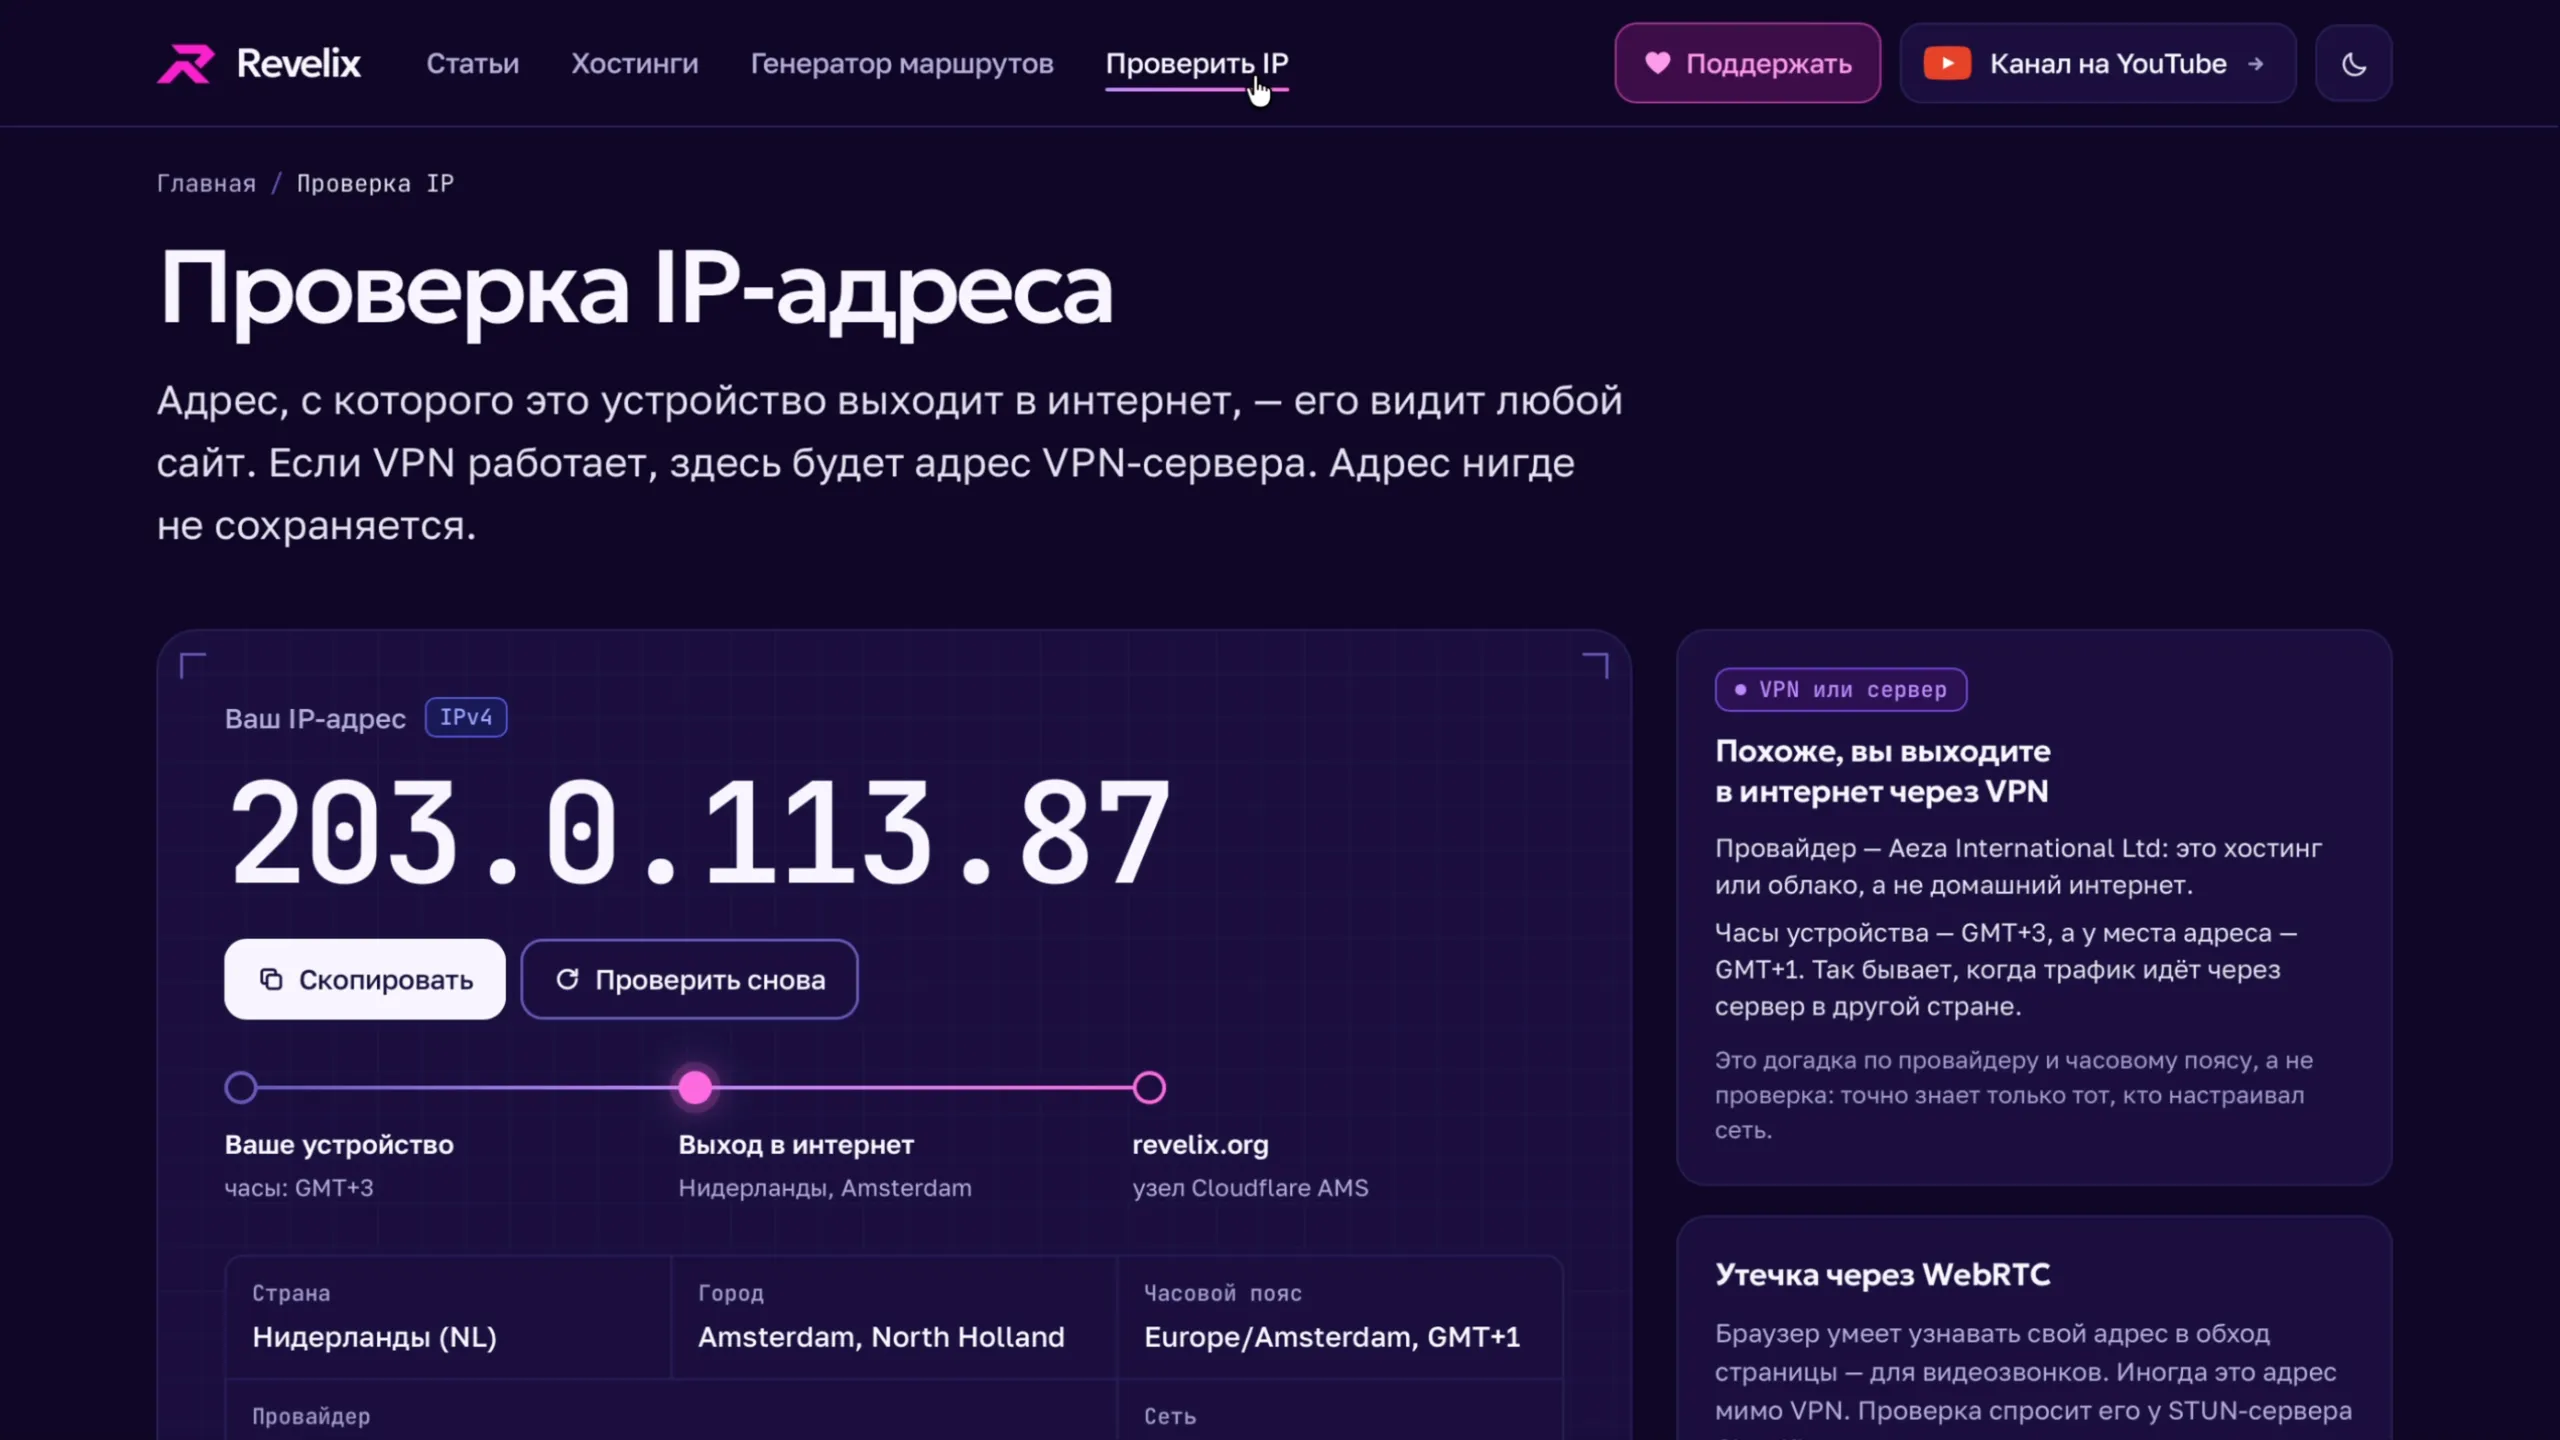Click the Утечка через WebRTC heading
Screen dimensions: 2560x1440
click(1882, 1274)
